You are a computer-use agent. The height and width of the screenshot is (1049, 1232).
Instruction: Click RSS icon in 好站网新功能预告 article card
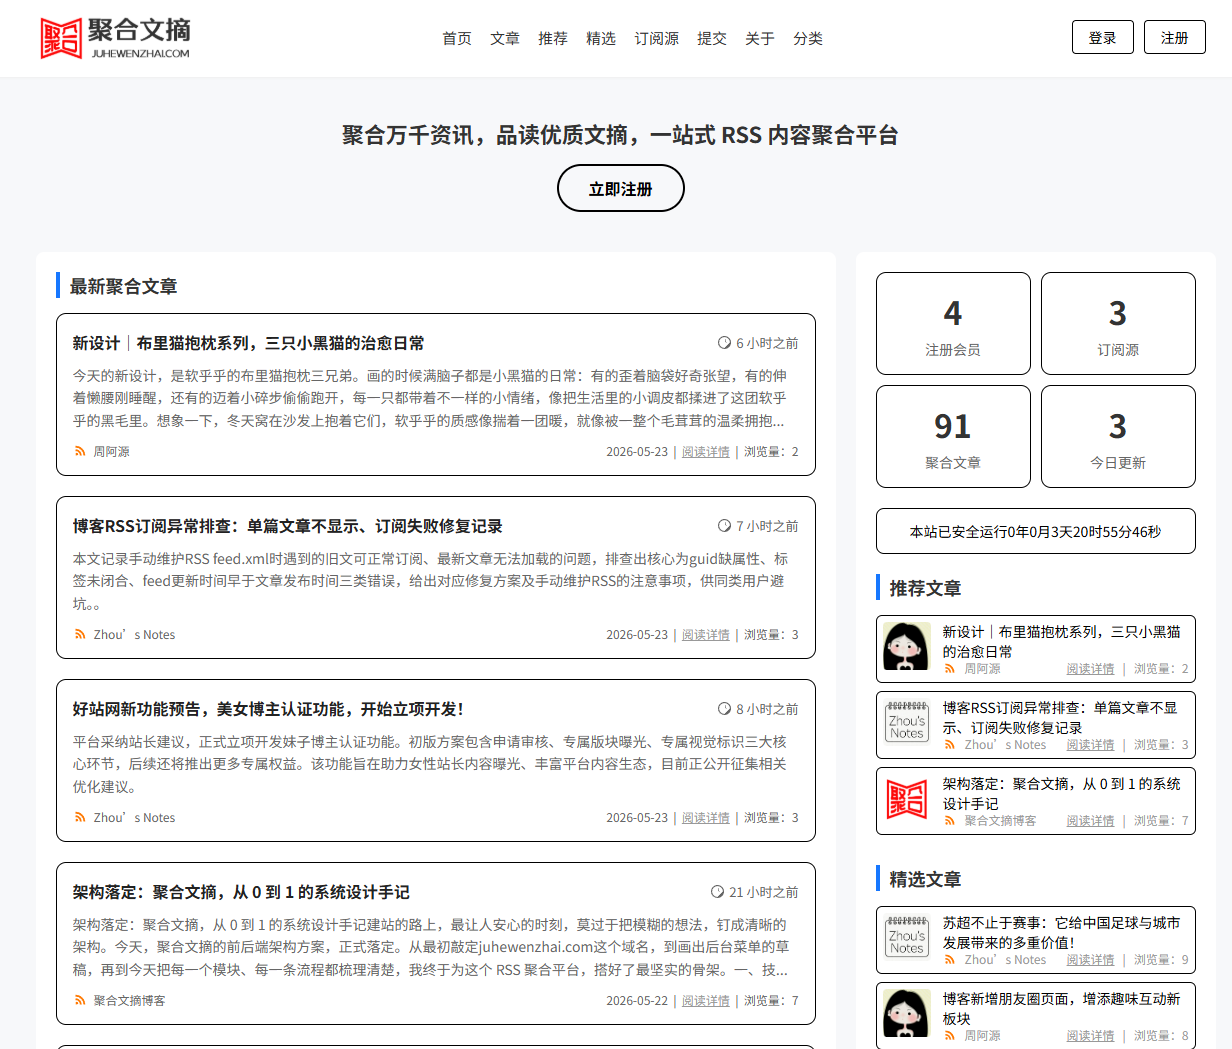[80, 818]
